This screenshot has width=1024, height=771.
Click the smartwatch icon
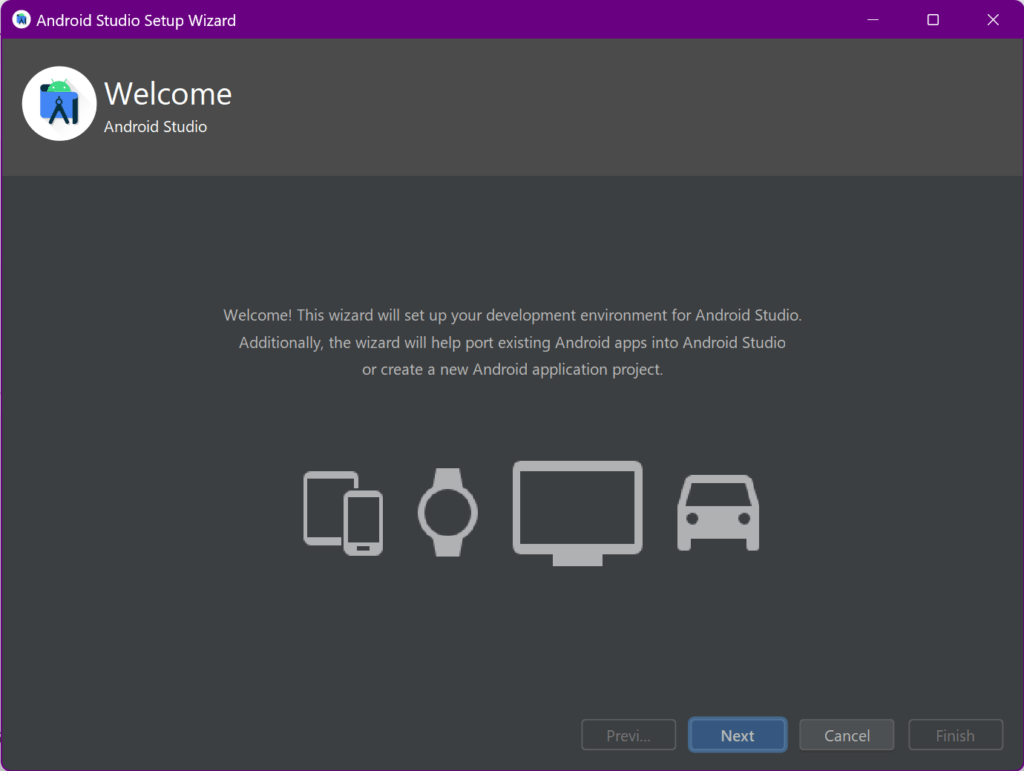pyautogui.click(x=447, y=512)
